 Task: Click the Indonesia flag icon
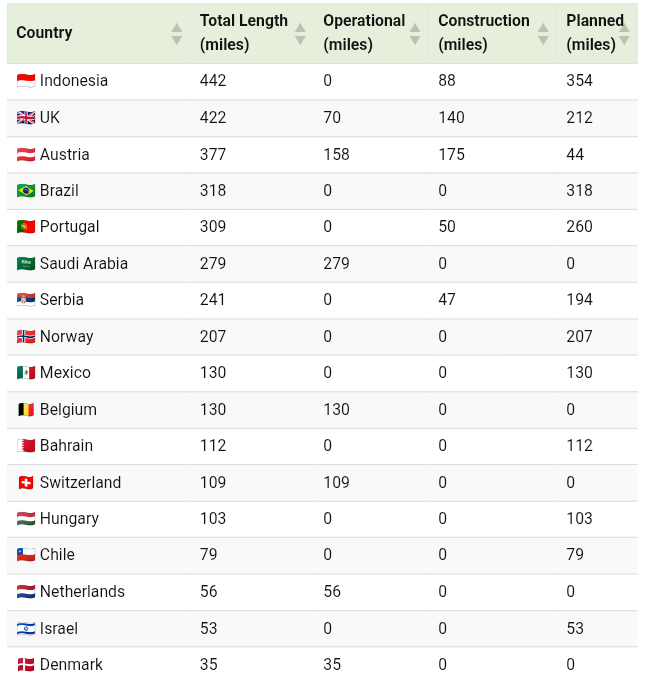(26, 81)
